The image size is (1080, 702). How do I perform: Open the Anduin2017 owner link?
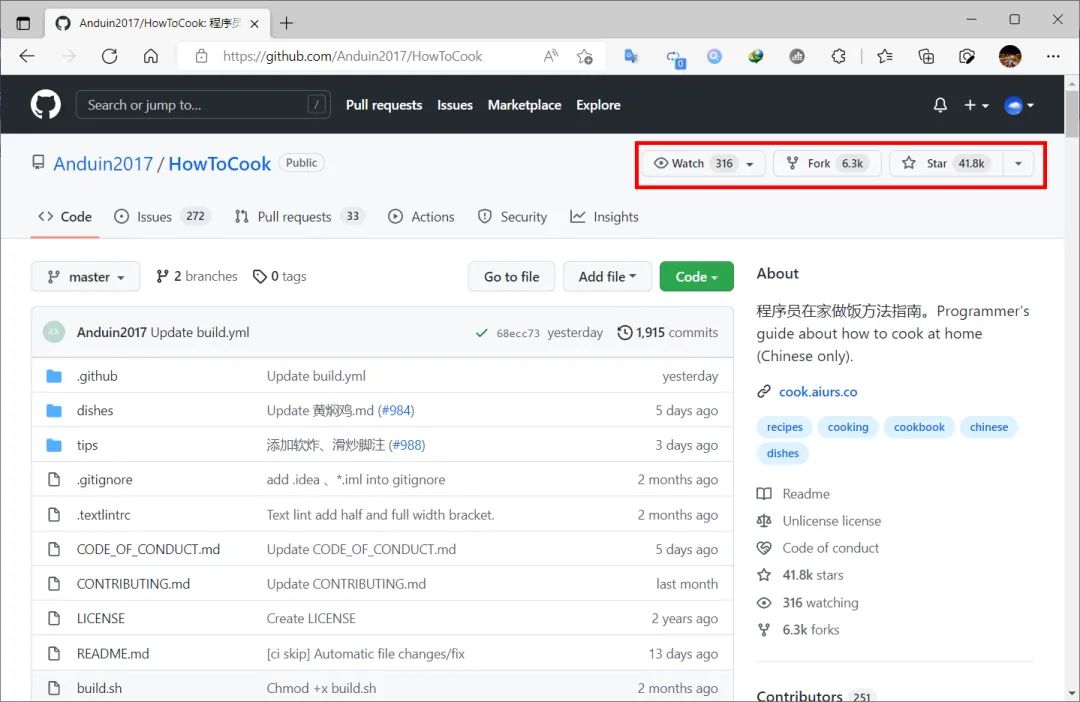tap(103, 163)
